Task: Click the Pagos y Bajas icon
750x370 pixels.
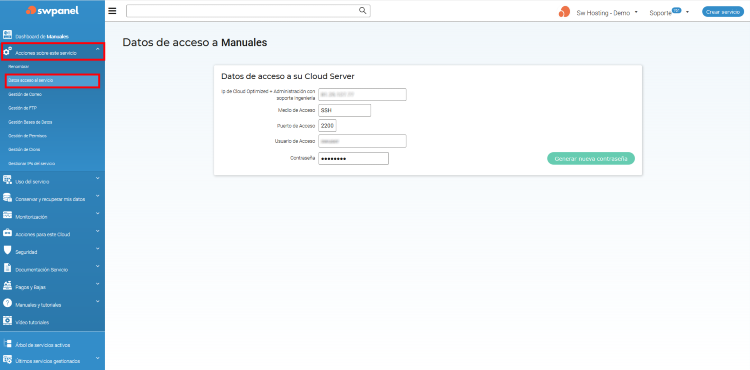Action: tap(7, 285)
